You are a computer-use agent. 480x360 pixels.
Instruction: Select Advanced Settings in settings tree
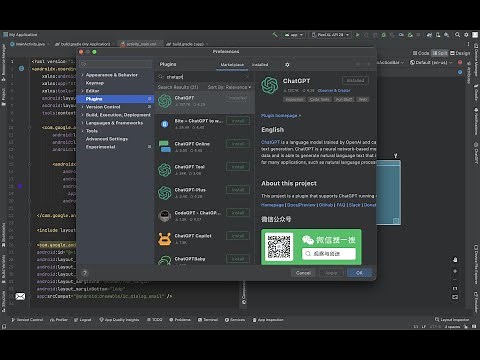click(107, 139)
